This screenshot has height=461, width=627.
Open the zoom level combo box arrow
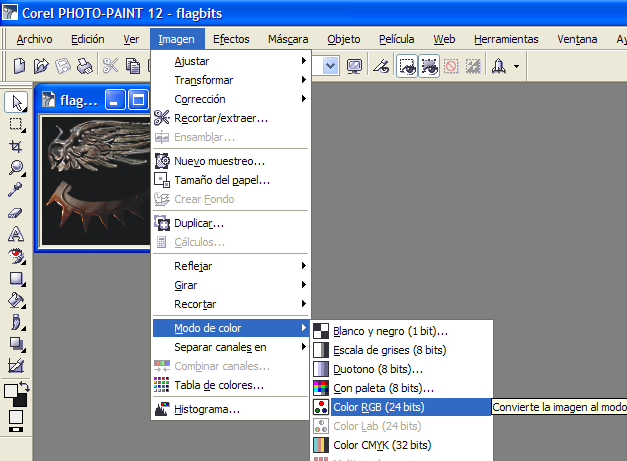tap(330, 66)
